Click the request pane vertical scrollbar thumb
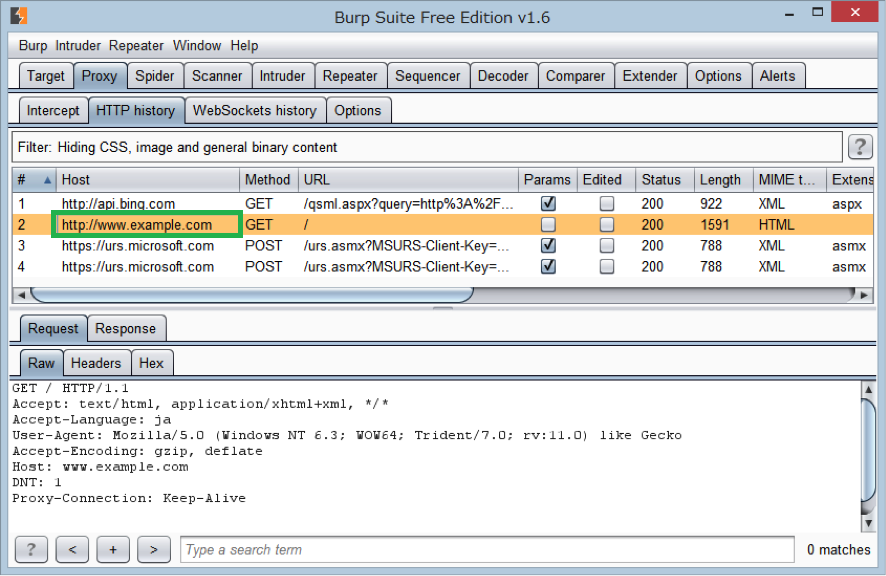886x576 pixels. tap(868, 450)
